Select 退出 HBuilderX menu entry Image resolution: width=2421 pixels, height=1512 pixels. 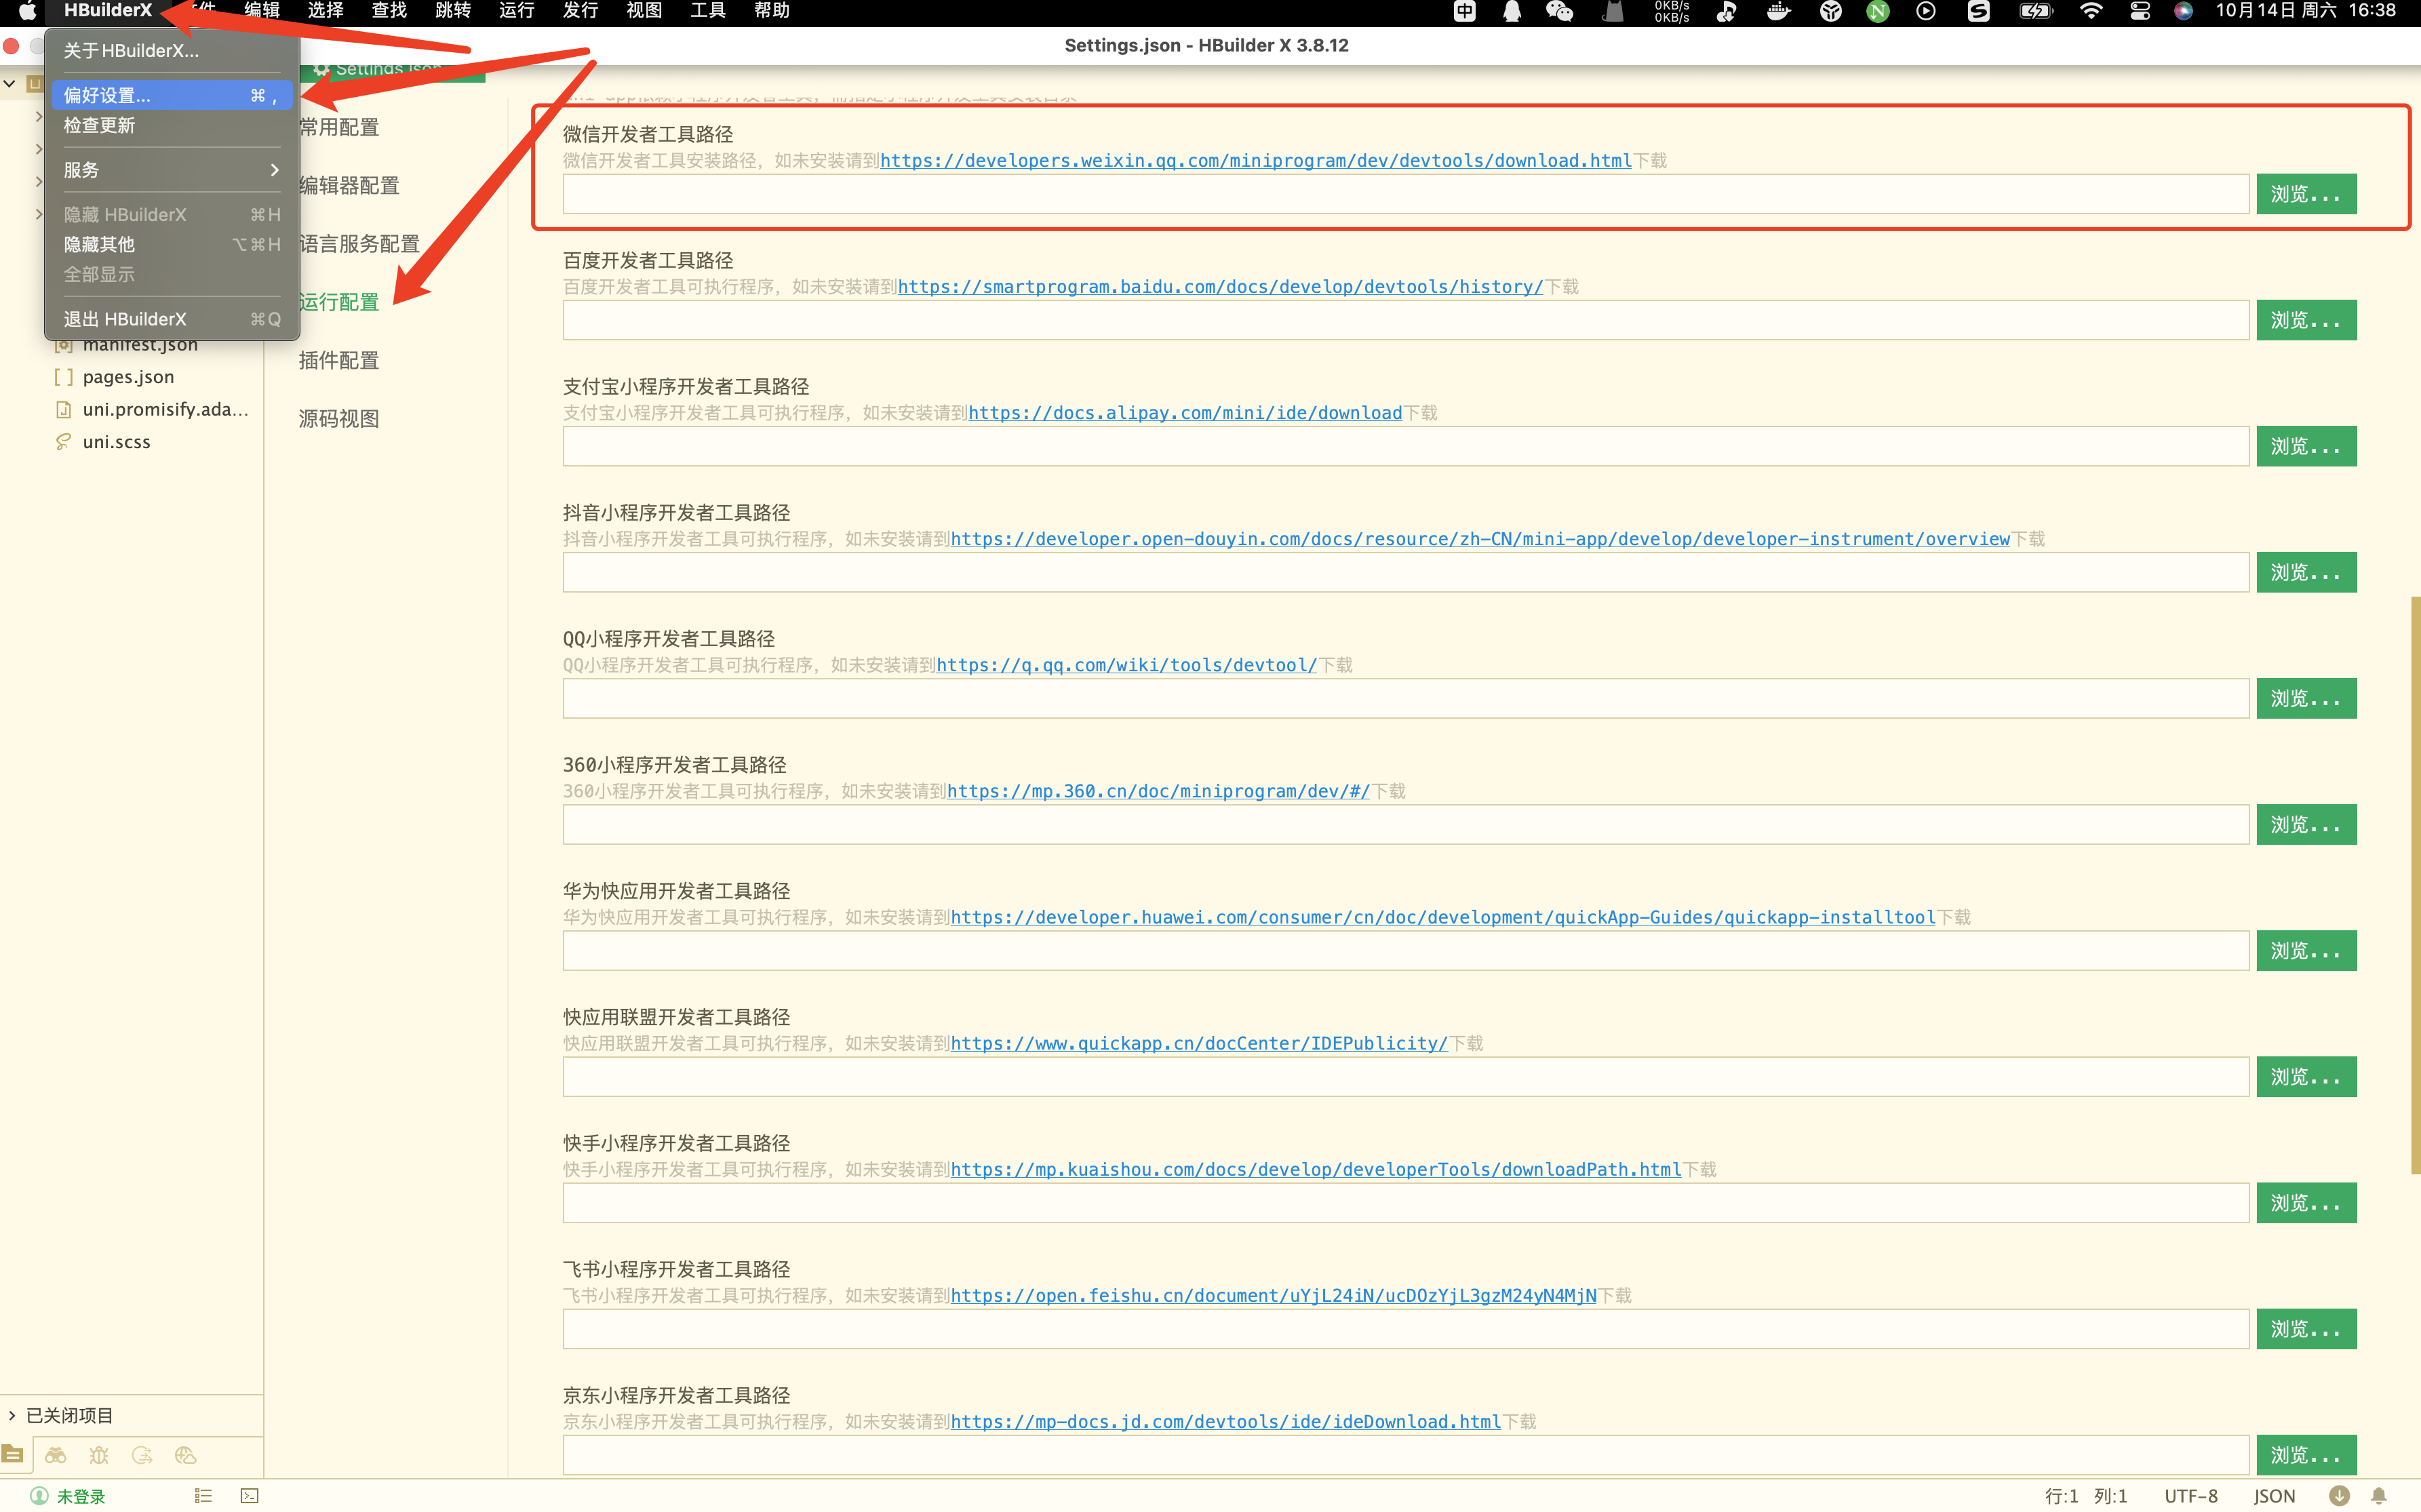pos(172,319)
